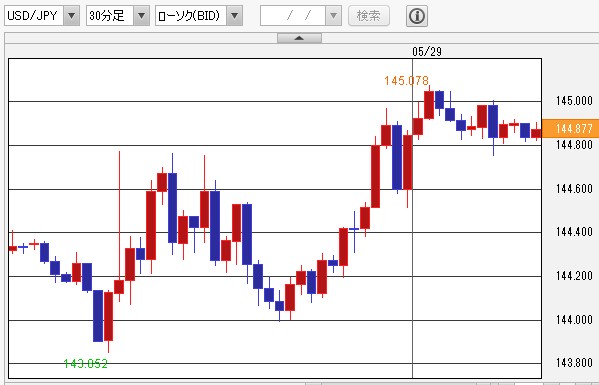
Task: Click the current price tag 144.877
Action: coord(570,128)
